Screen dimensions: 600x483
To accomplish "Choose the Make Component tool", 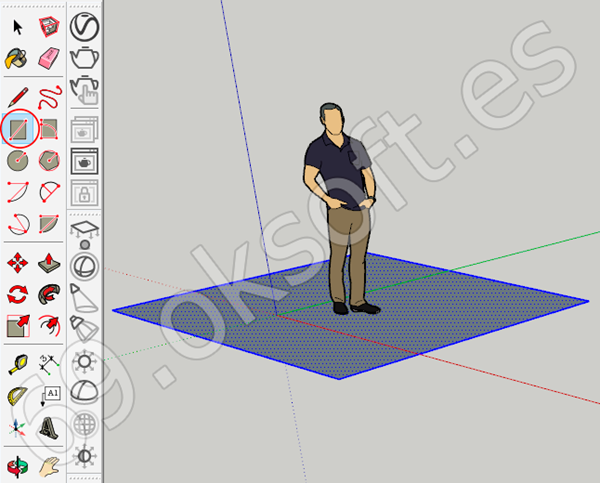I will pos(49,27).
